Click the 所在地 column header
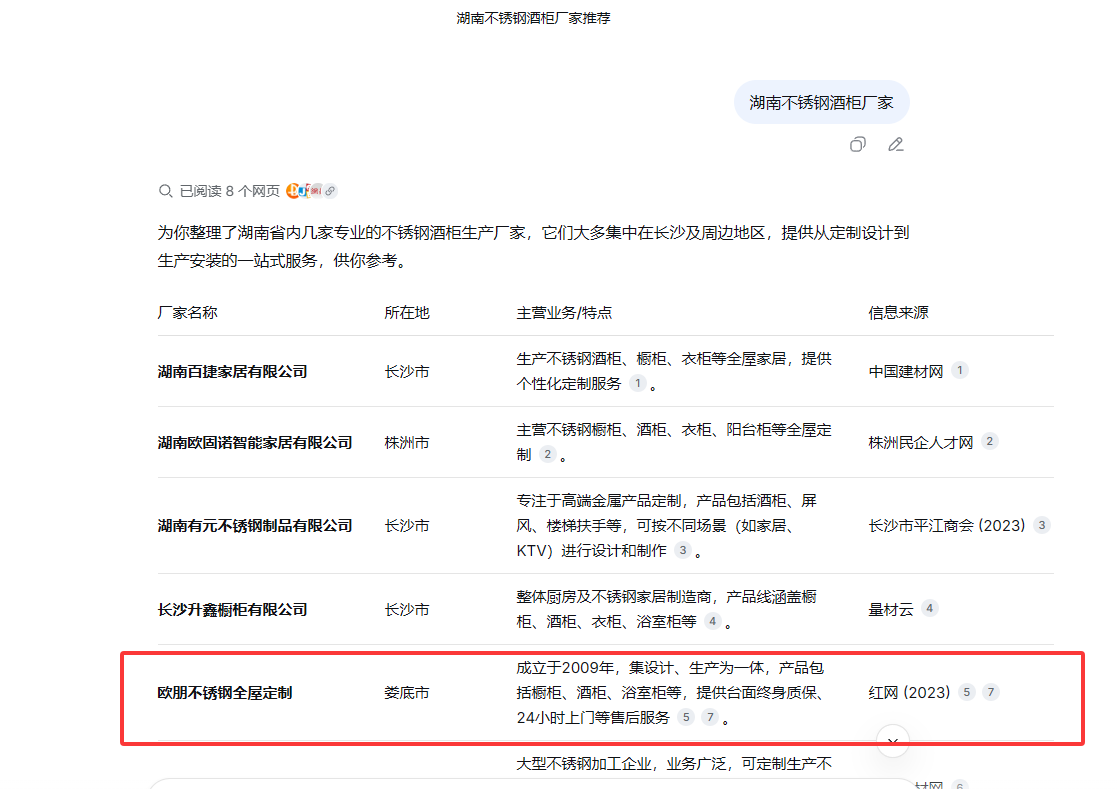 point(407,313)
